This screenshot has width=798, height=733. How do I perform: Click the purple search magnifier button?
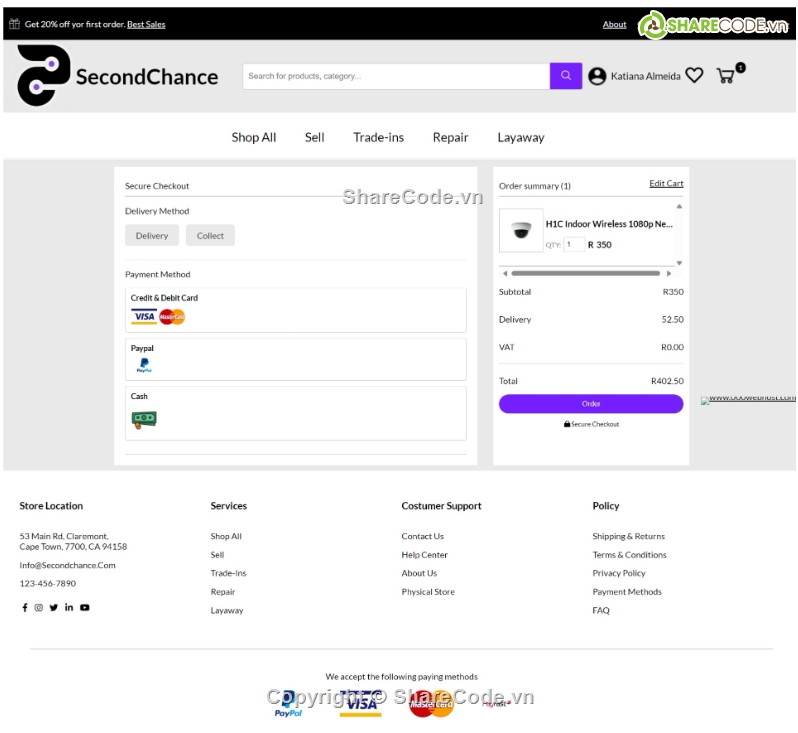(565, 76)
